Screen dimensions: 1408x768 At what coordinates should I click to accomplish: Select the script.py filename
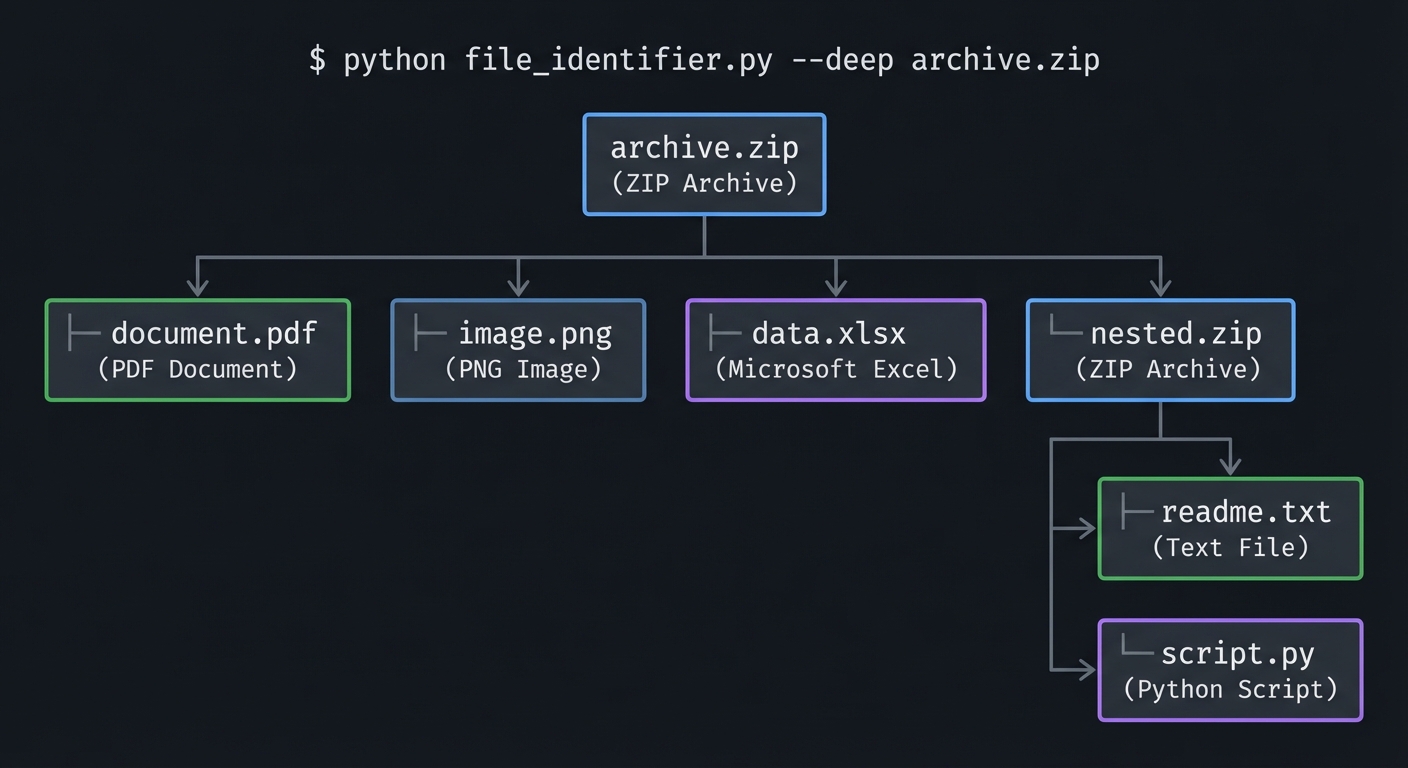click(x=1238, y=654)
